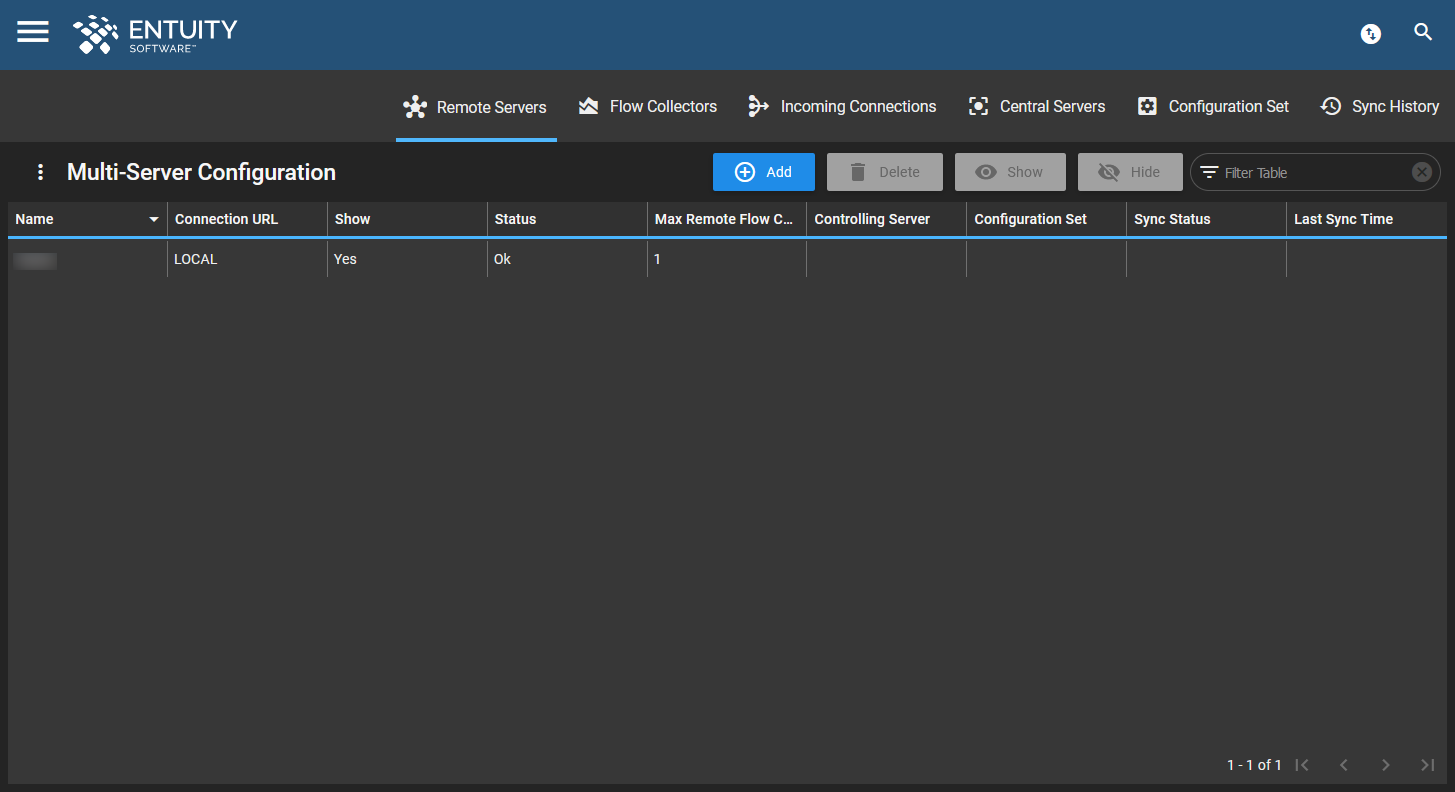The image size is (1455, 792).
Task: Clear the Filter Table field
Action: [1422, 172]
